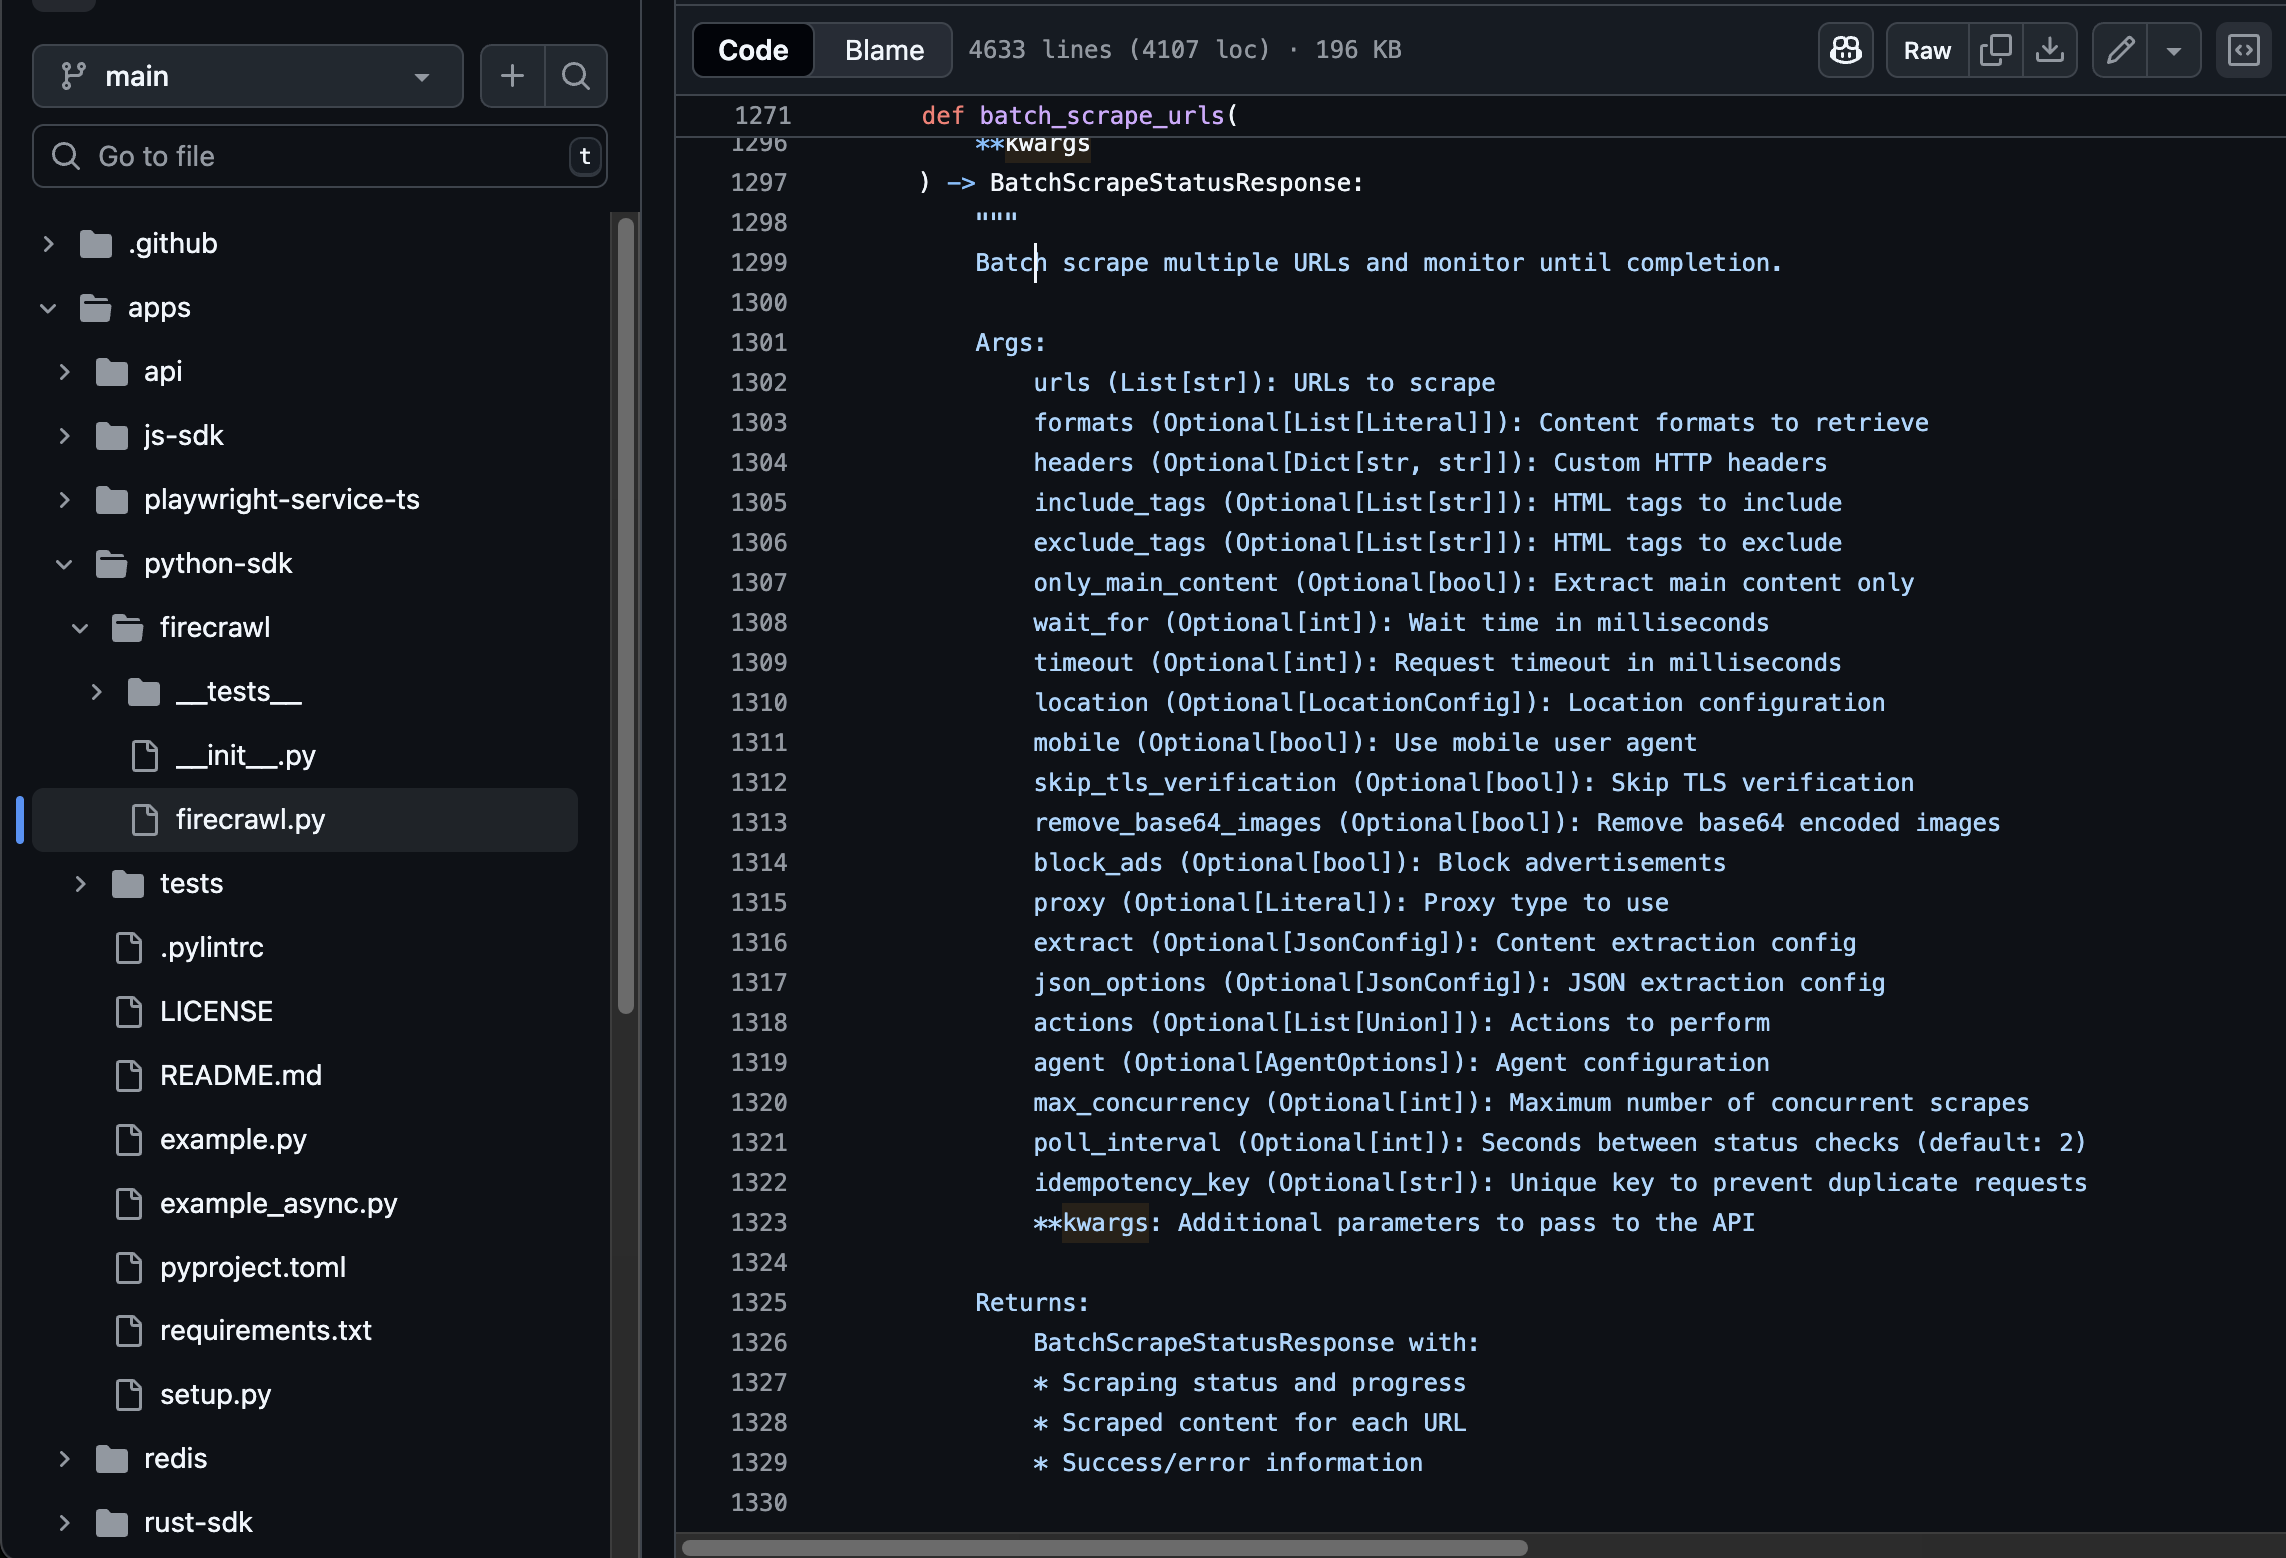Screen dimensions: 2286x1558
Task: Click the search magnifier icon in sidebar
Action: coord(576,76)
